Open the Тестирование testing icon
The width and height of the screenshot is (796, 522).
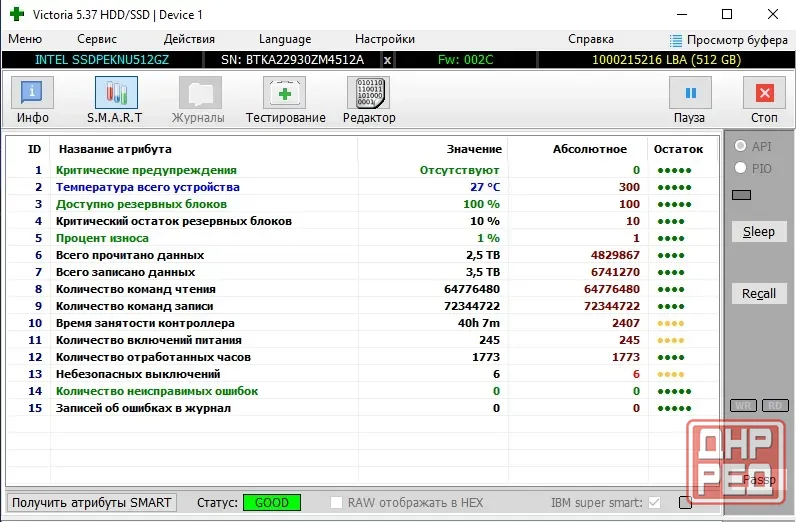coord(284,92)
